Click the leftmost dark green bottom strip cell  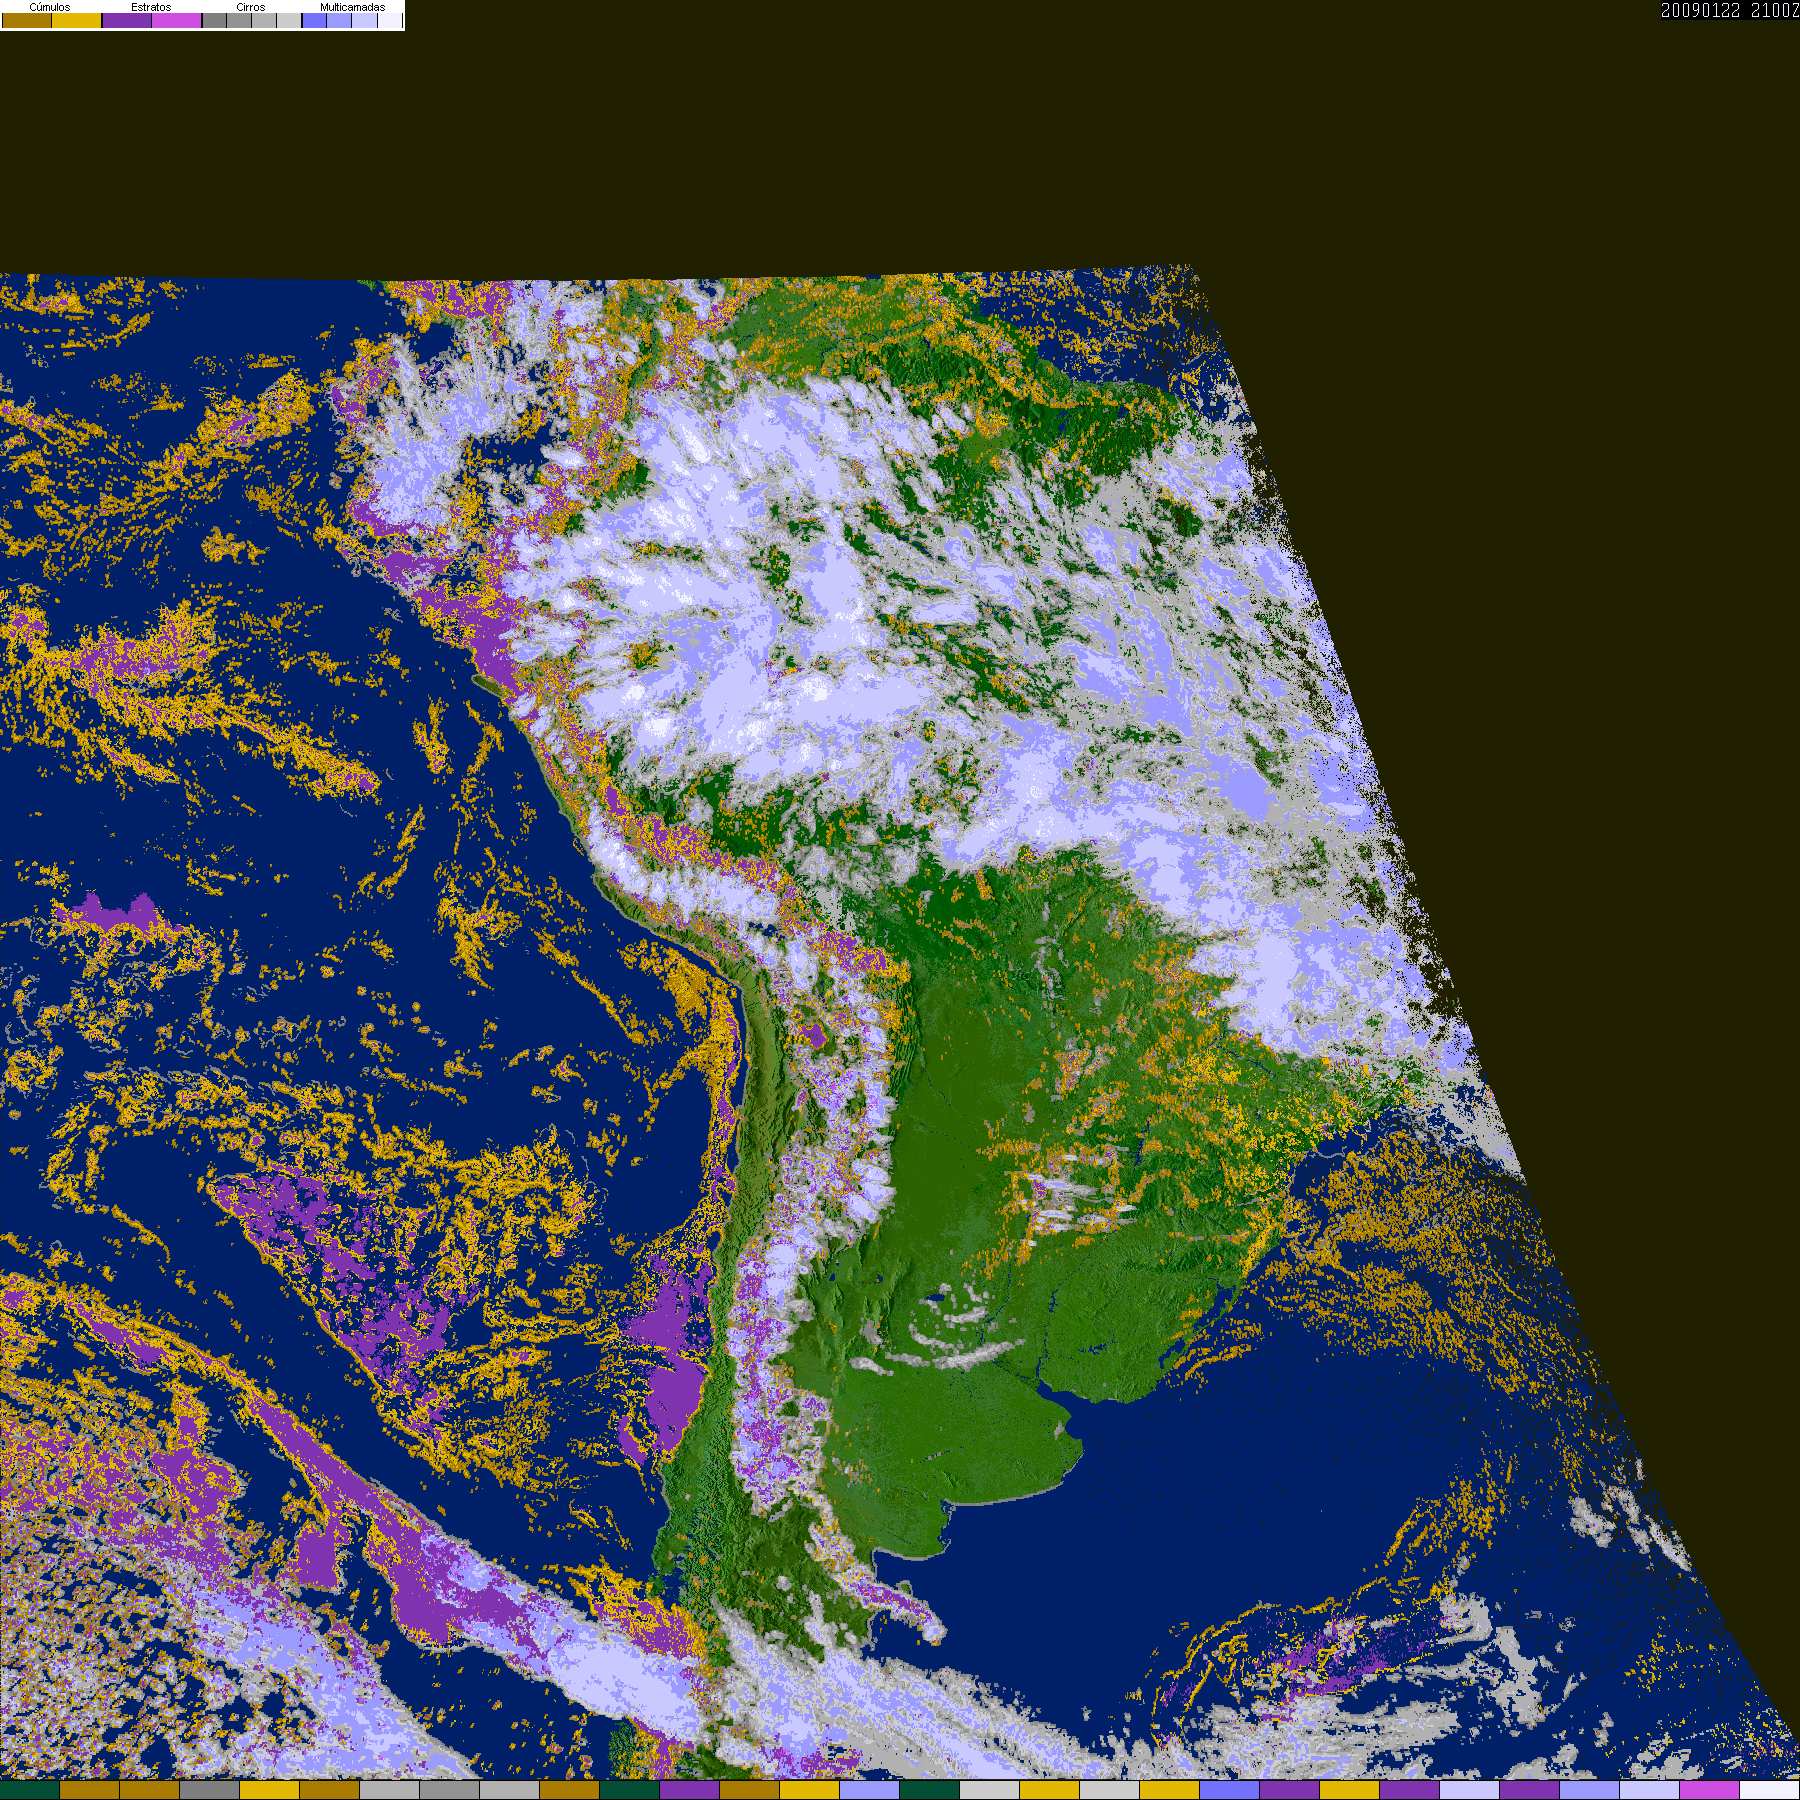30,1790
